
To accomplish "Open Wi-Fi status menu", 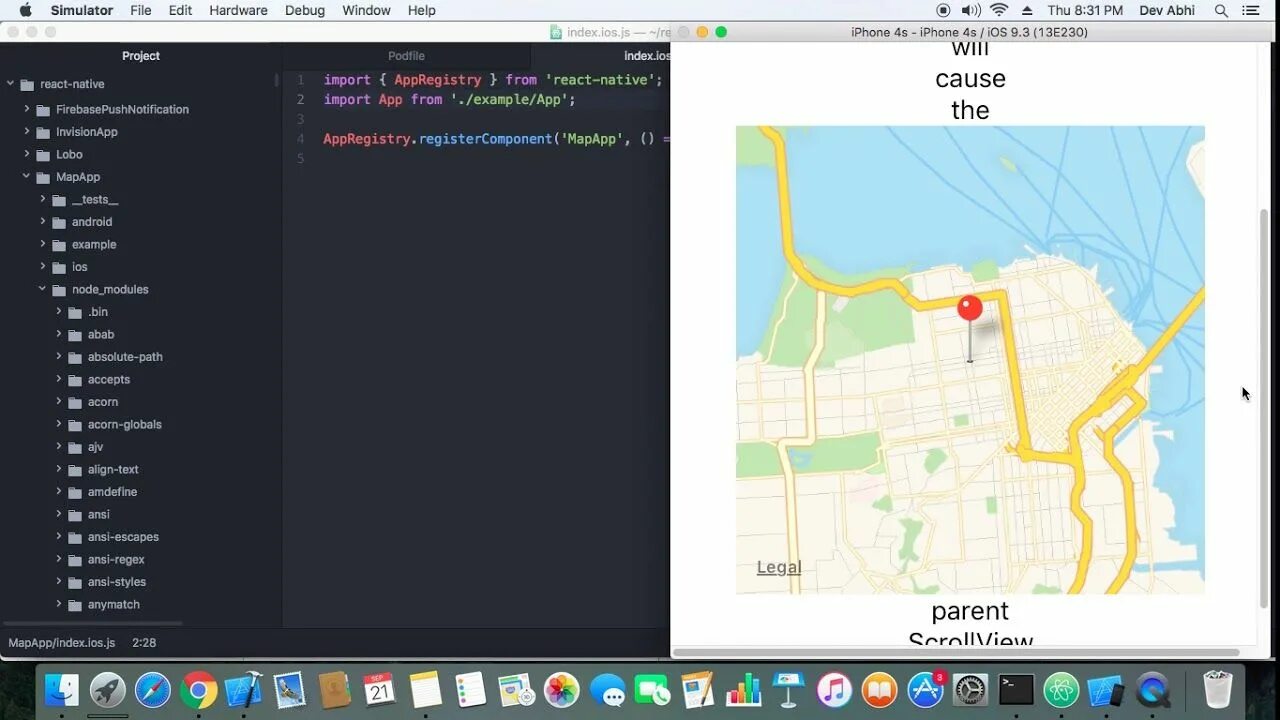I will coord(998,10).
